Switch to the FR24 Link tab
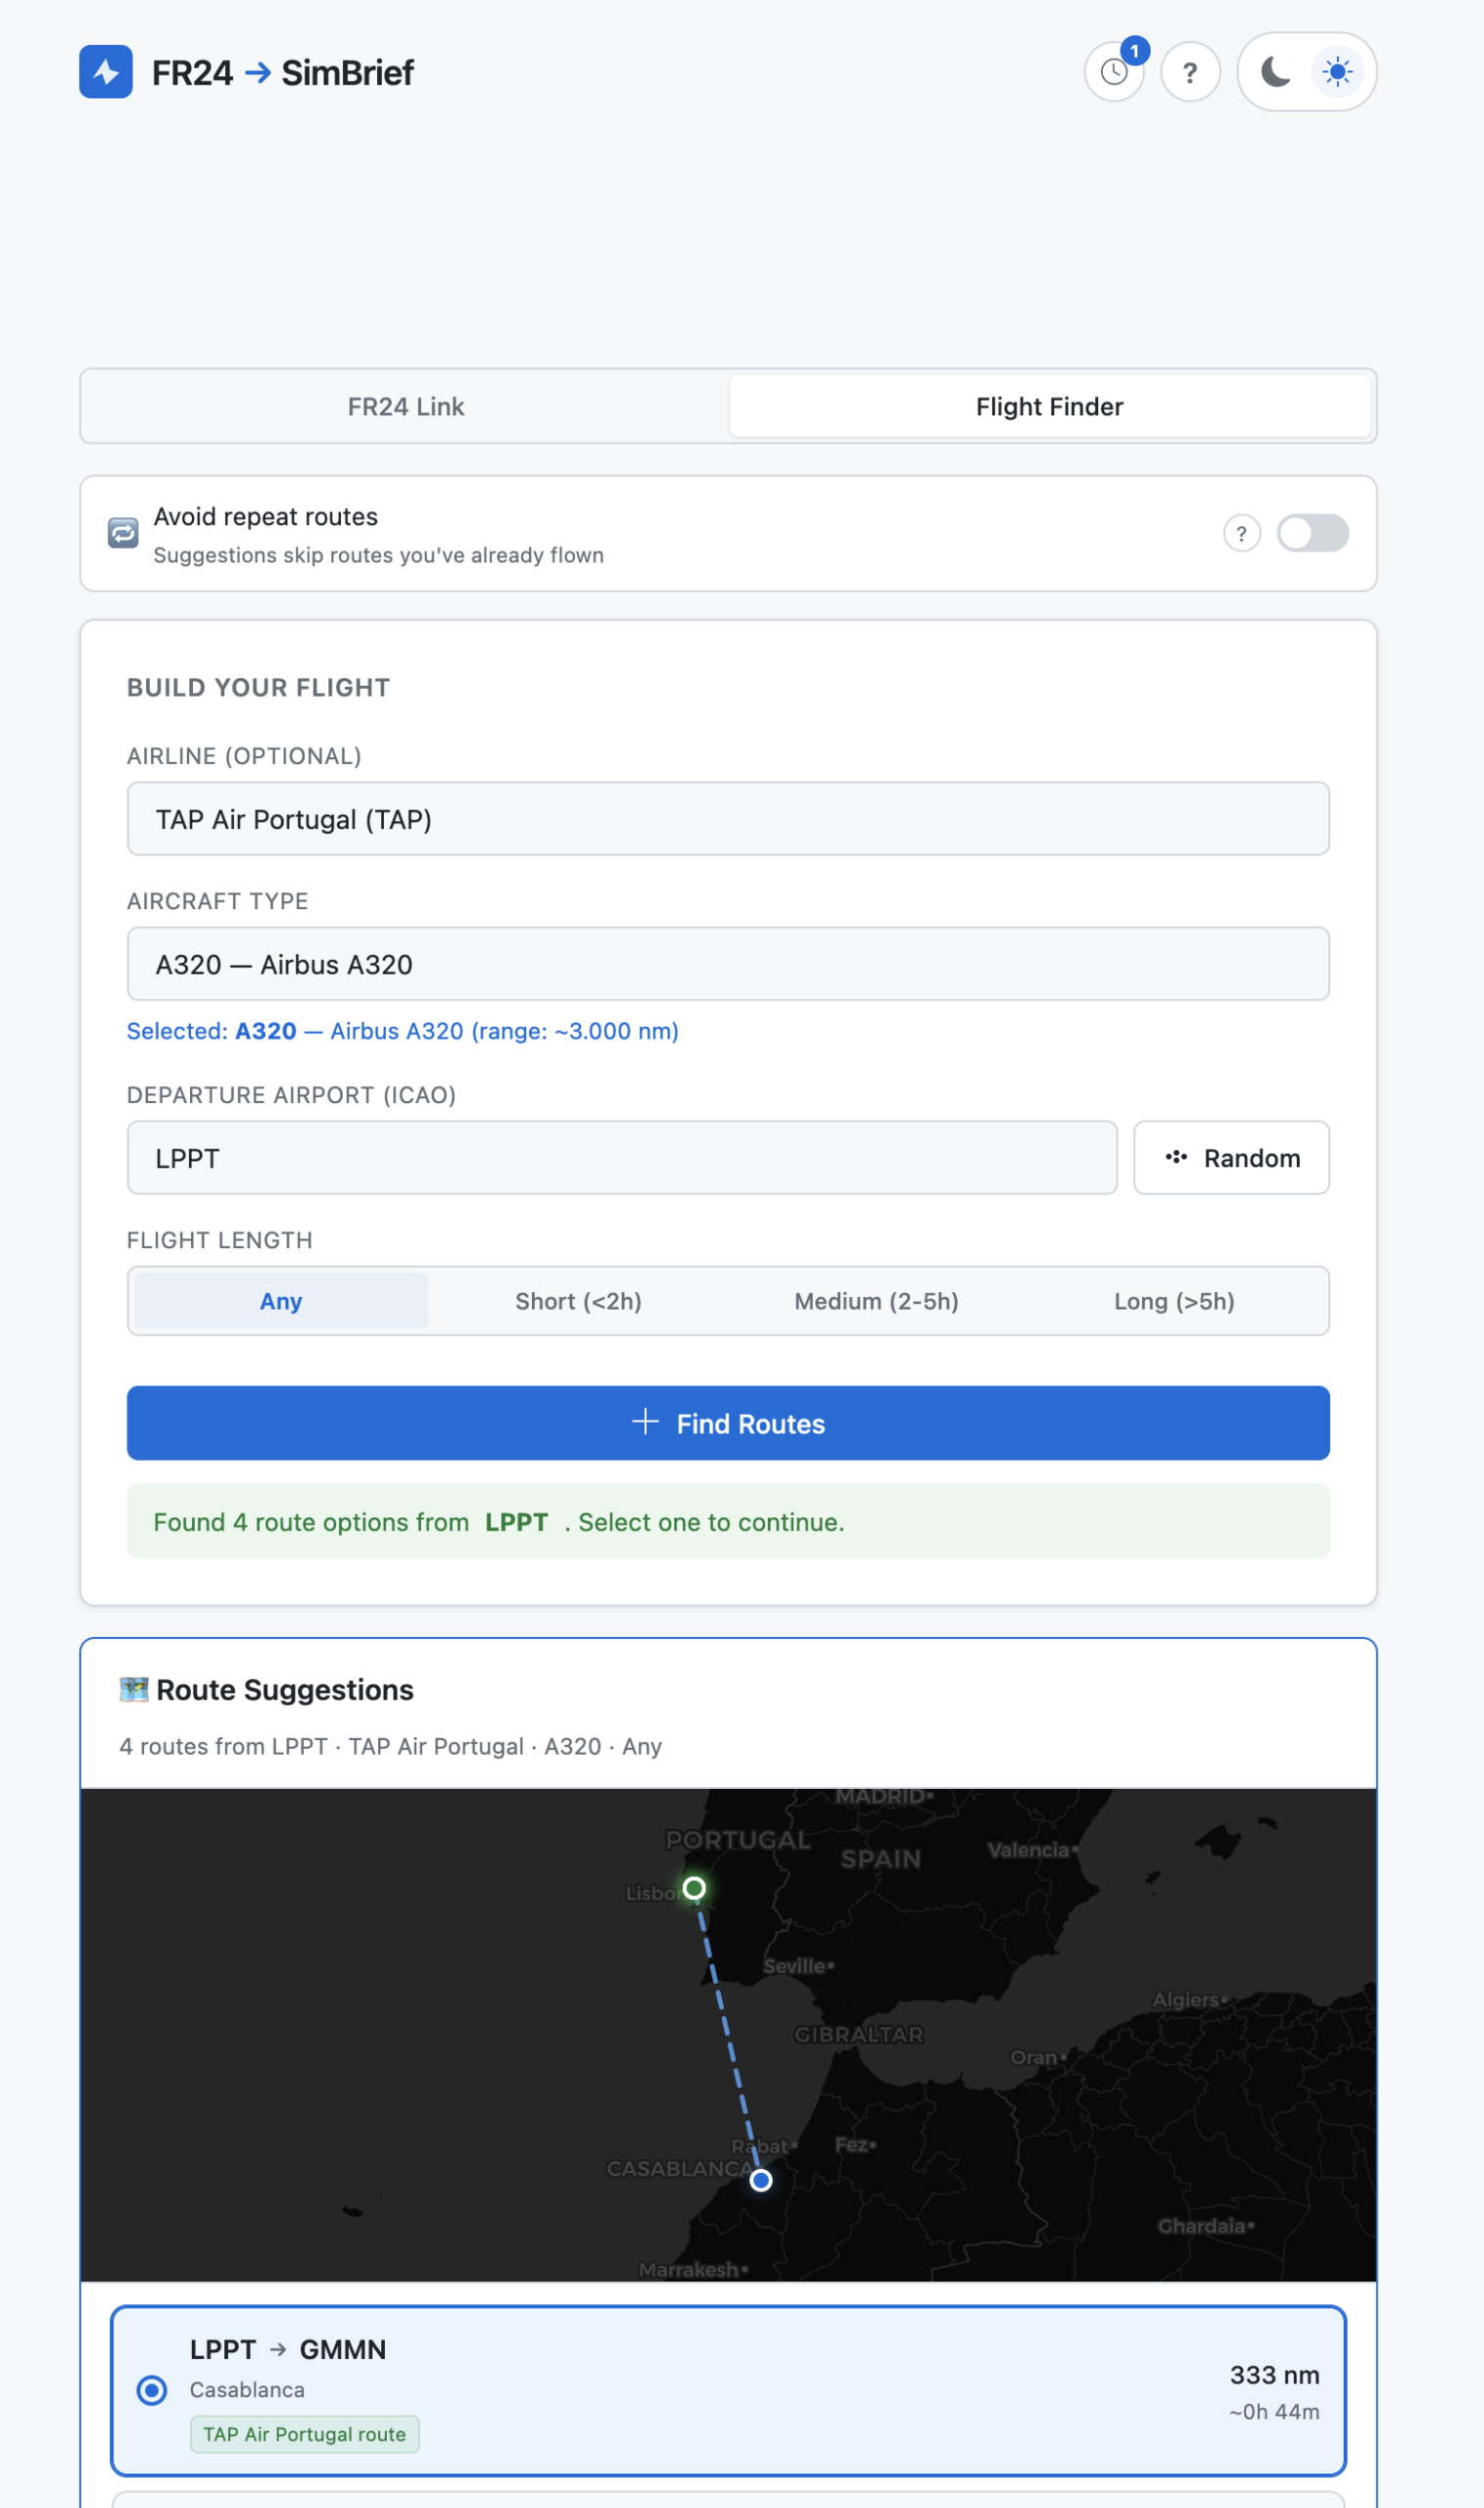The width and height of the screenshot is (1484, 2508). [406, 407]
